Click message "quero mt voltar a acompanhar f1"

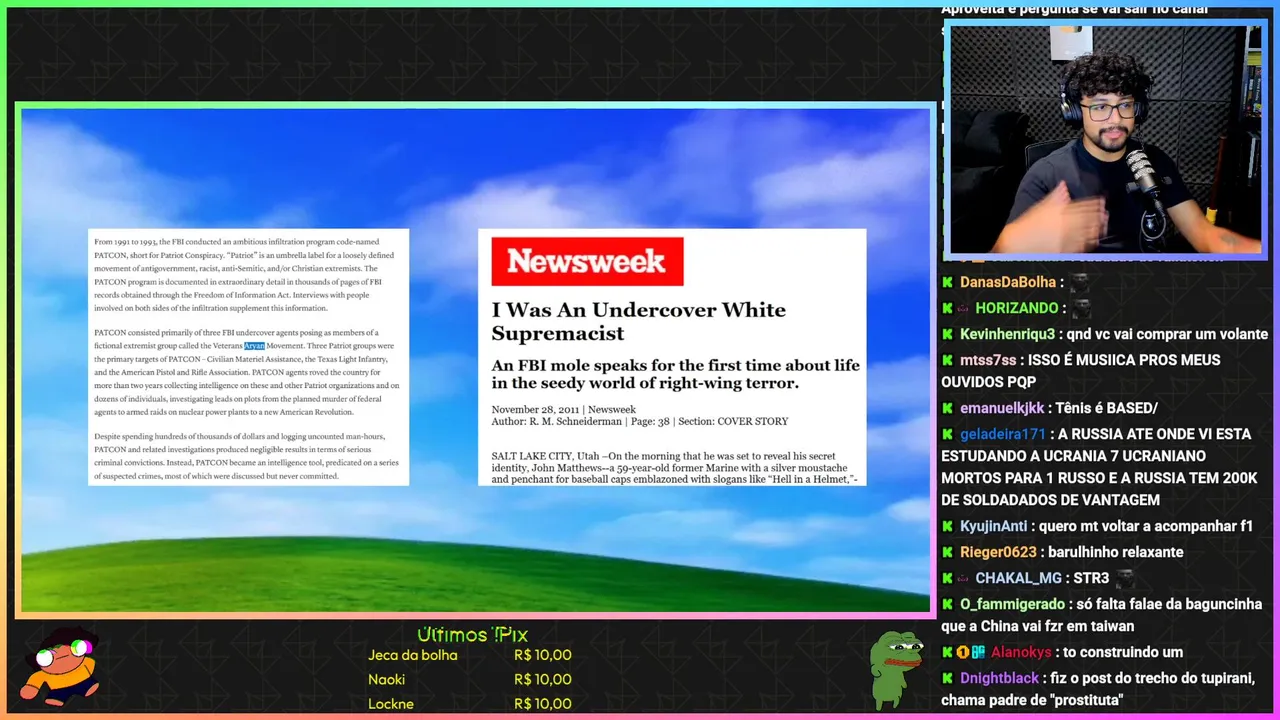(x=1146, y=526)
